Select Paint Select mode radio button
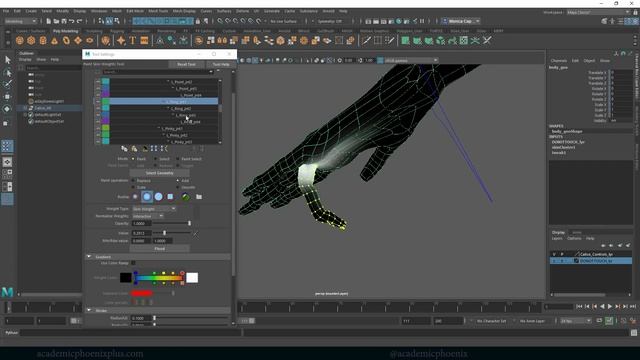Screen dimensions: 640x360 click(178, 159)
